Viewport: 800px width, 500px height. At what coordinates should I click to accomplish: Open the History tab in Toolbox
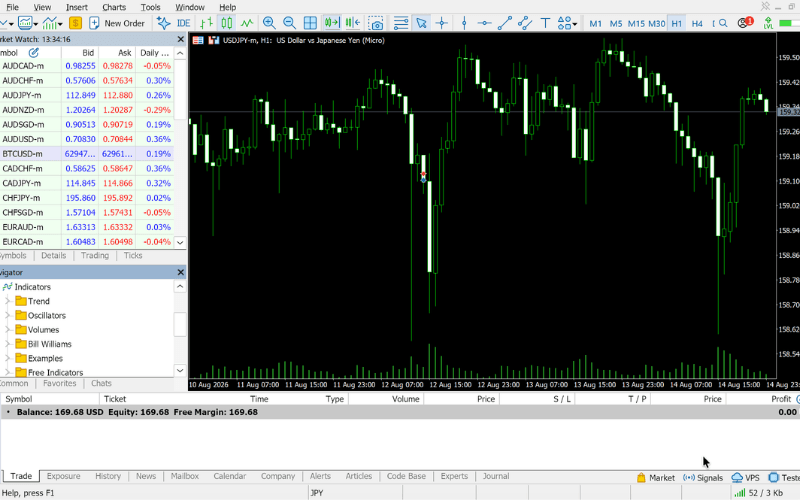[x=108, y=476]
